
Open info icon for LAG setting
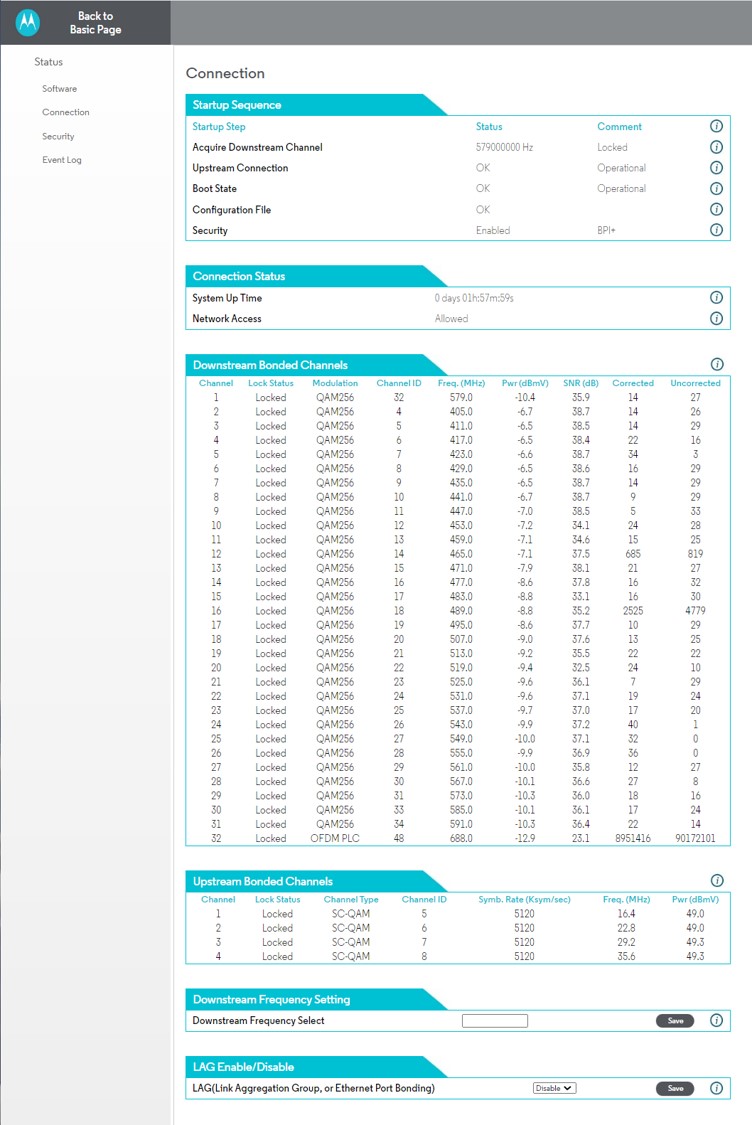pos(716,1088)
